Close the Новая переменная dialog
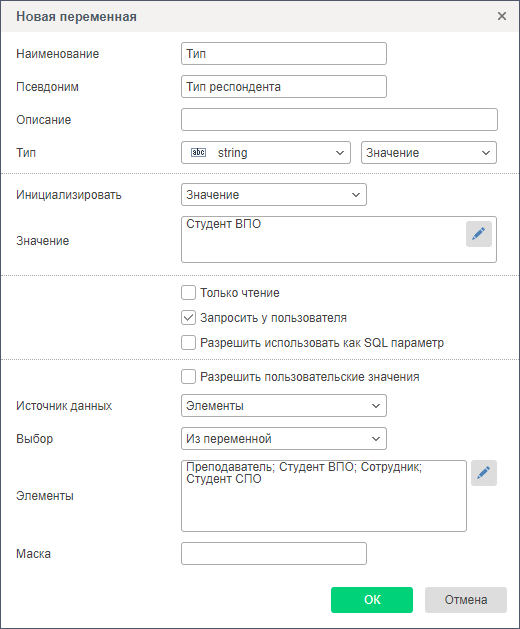This screenshot has height=629, width=520. click(502, 16)
